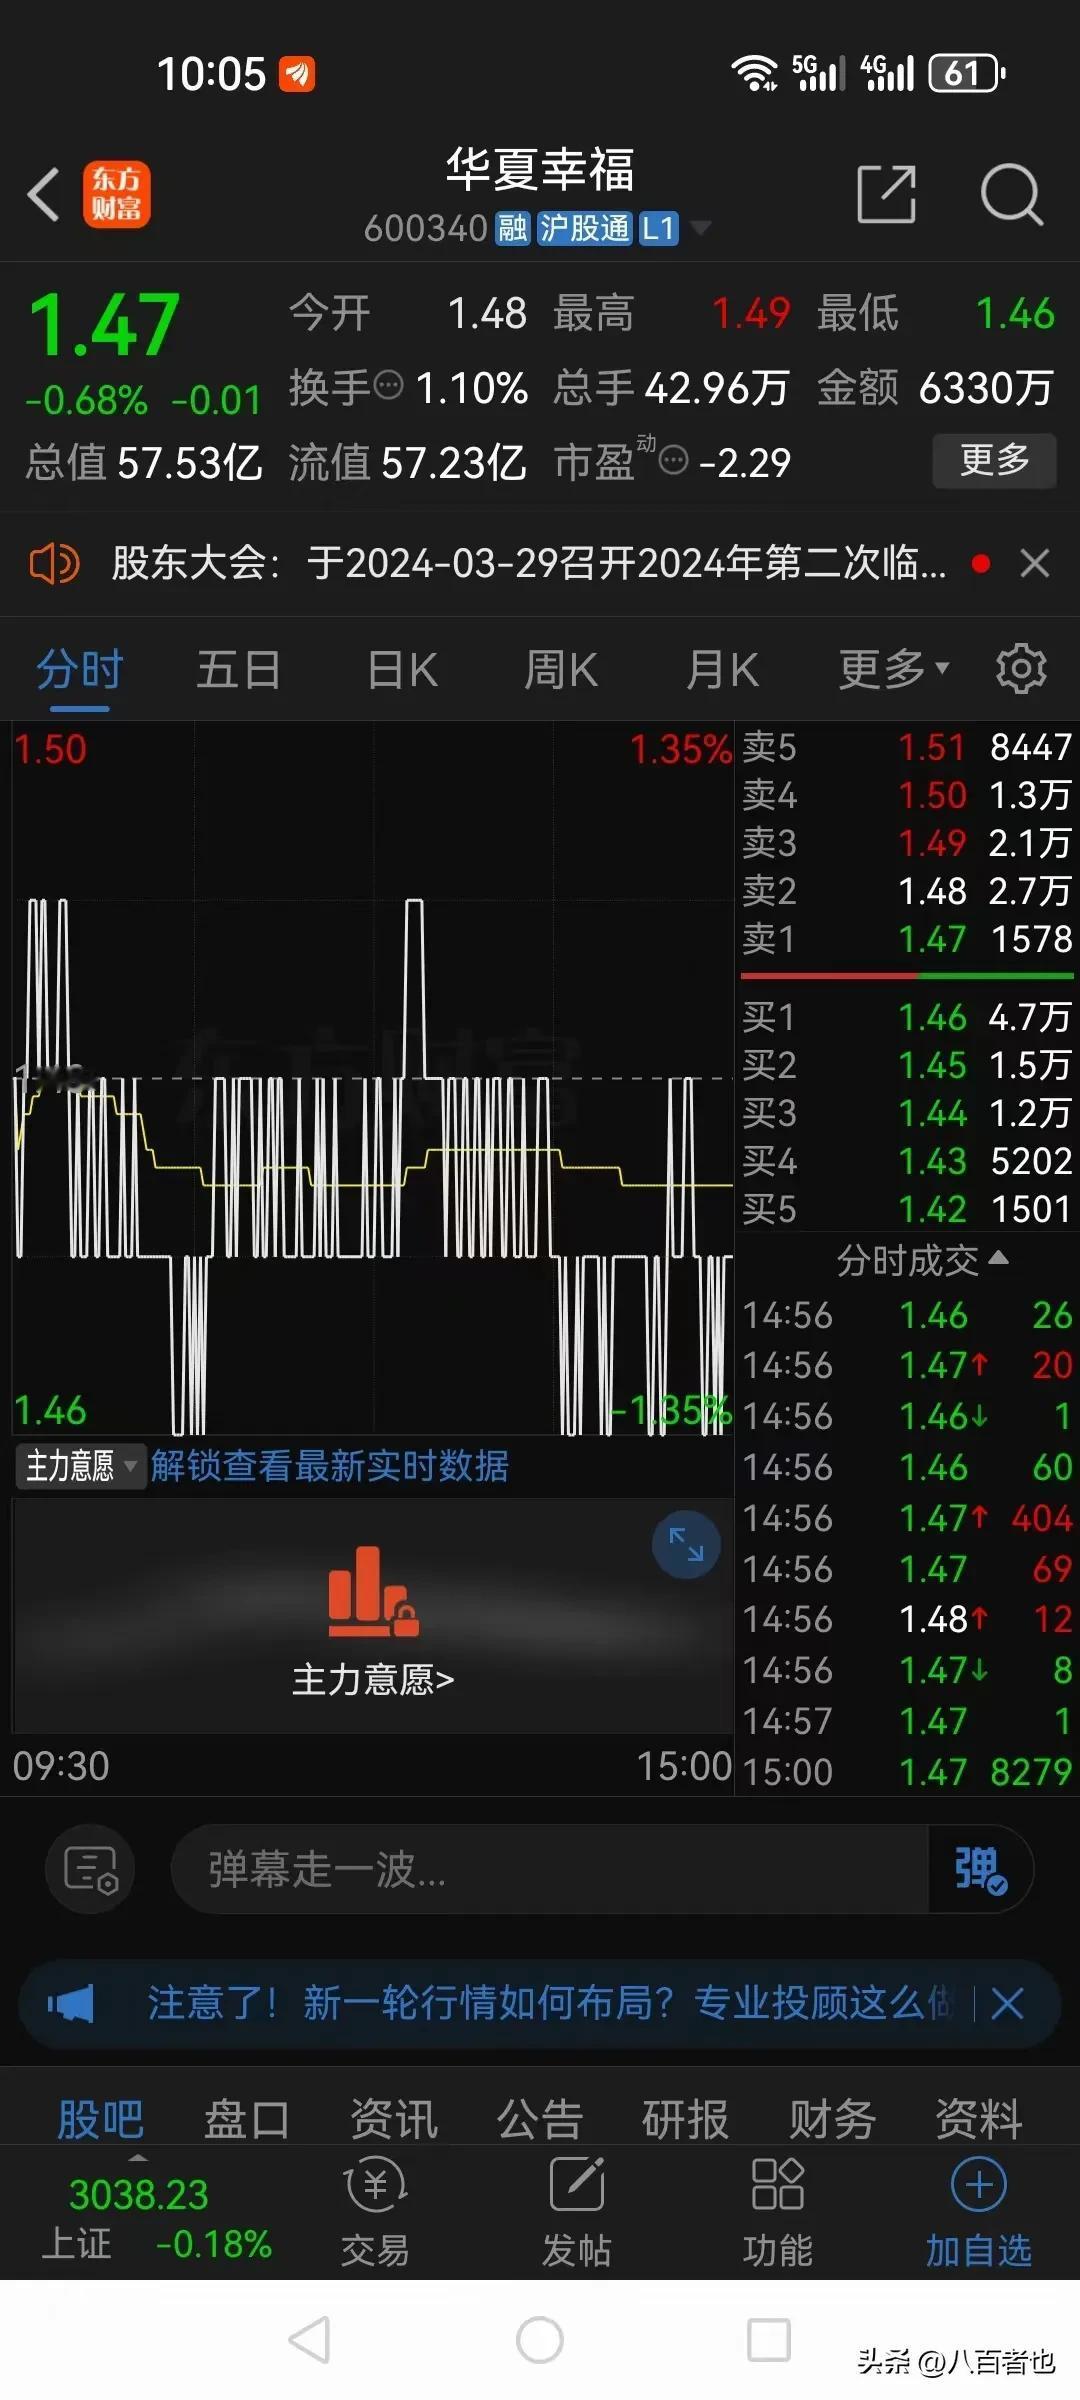Tap Android recent apps square
The height and width of the screenshot is (2400, 1080).
pyautogui.click(x=769, y=2340)
